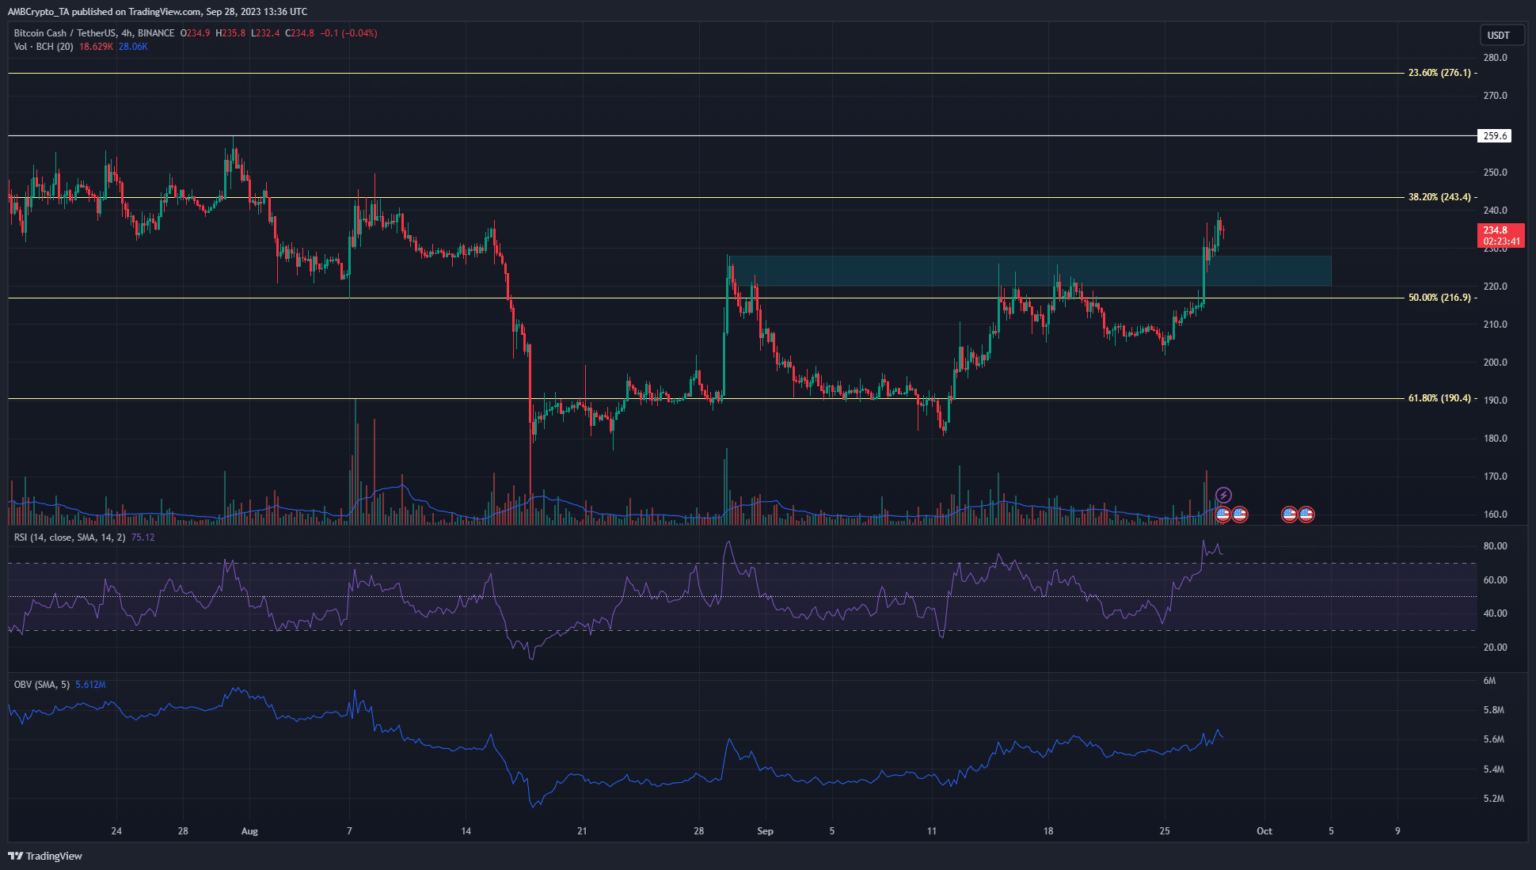Open the leftmost US flag economic event

[x=1222, y=514]
